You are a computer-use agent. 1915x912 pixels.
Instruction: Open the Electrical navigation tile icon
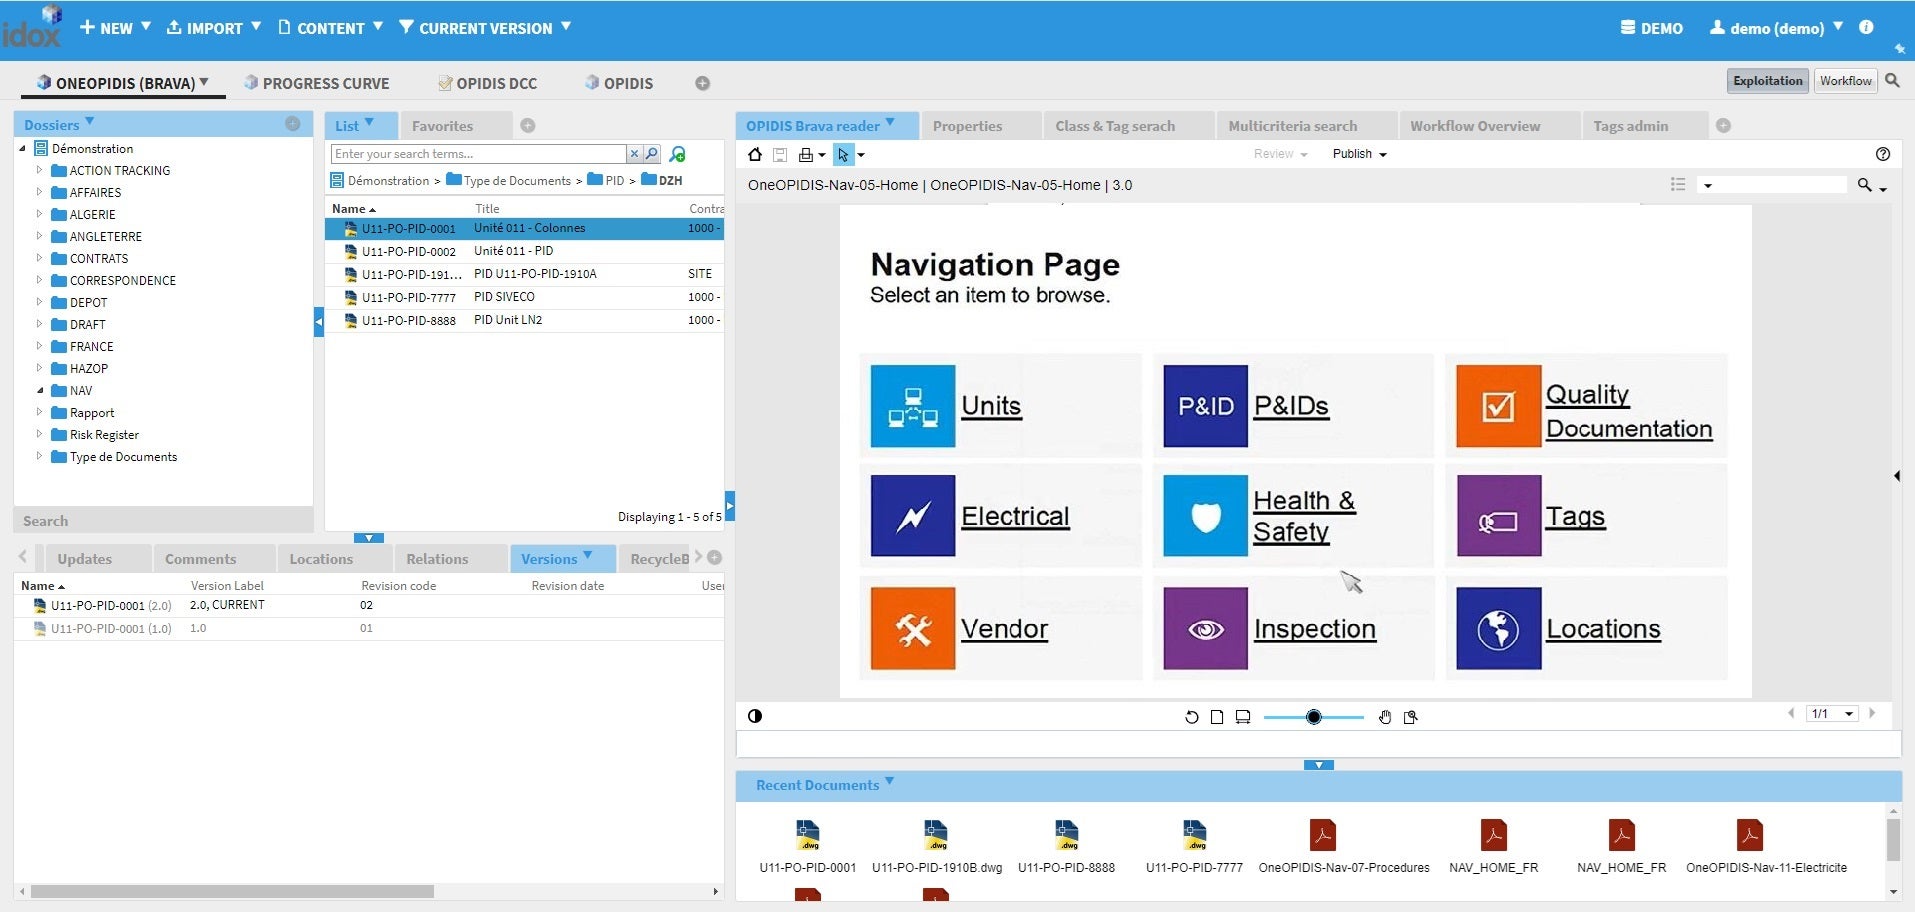click(912, 516)
